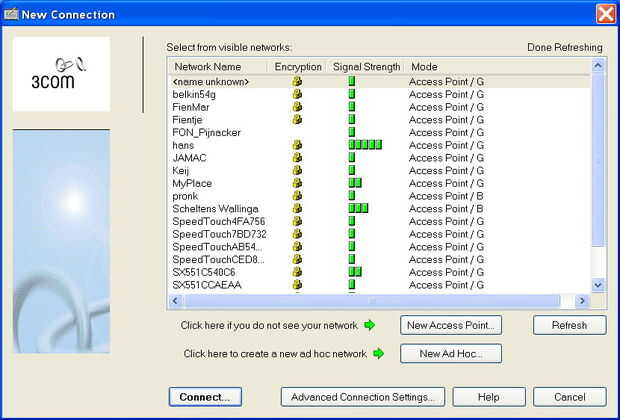Click the 3com logo
This screenshot has width=620, height=420.
[61, 74]
